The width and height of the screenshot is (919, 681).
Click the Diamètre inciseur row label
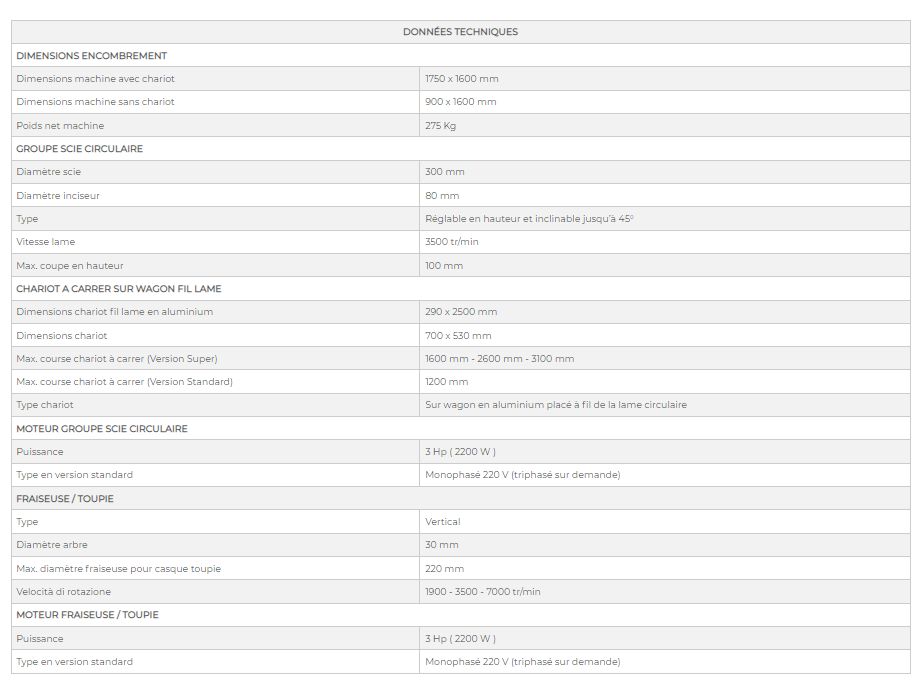click(x=58, y=196)
